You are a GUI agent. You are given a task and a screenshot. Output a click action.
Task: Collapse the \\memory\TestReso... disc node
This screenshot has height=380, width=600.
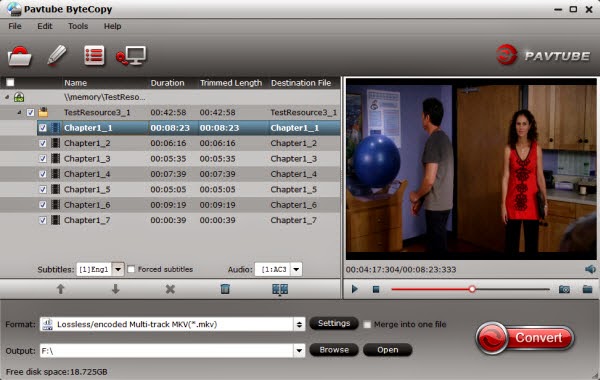click(x=7, y=97)
